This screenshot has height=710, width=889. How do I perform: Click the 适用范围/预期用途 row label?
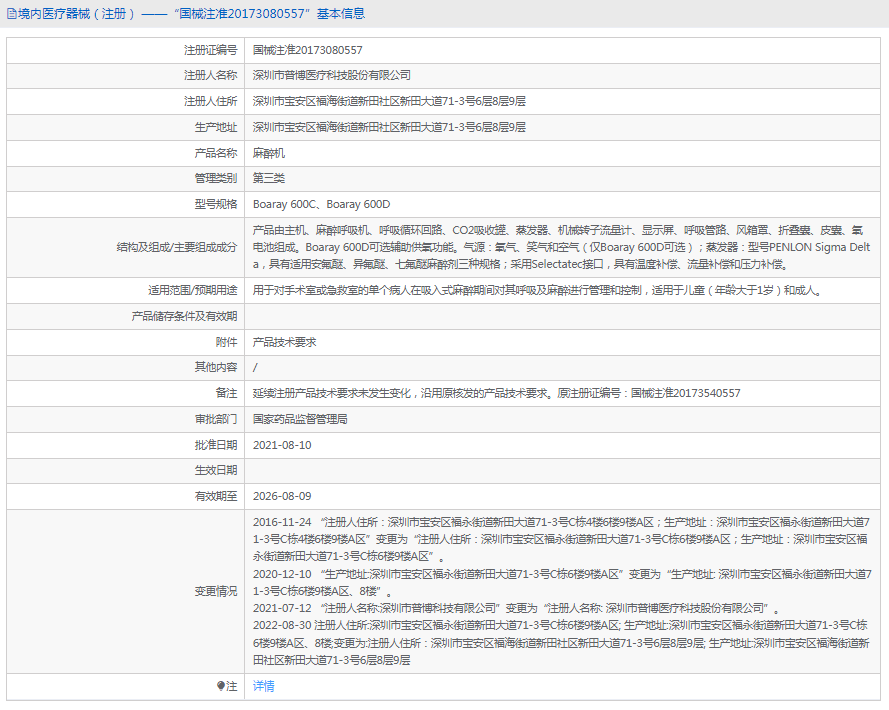pyautogui.click(x=193, y=290)
